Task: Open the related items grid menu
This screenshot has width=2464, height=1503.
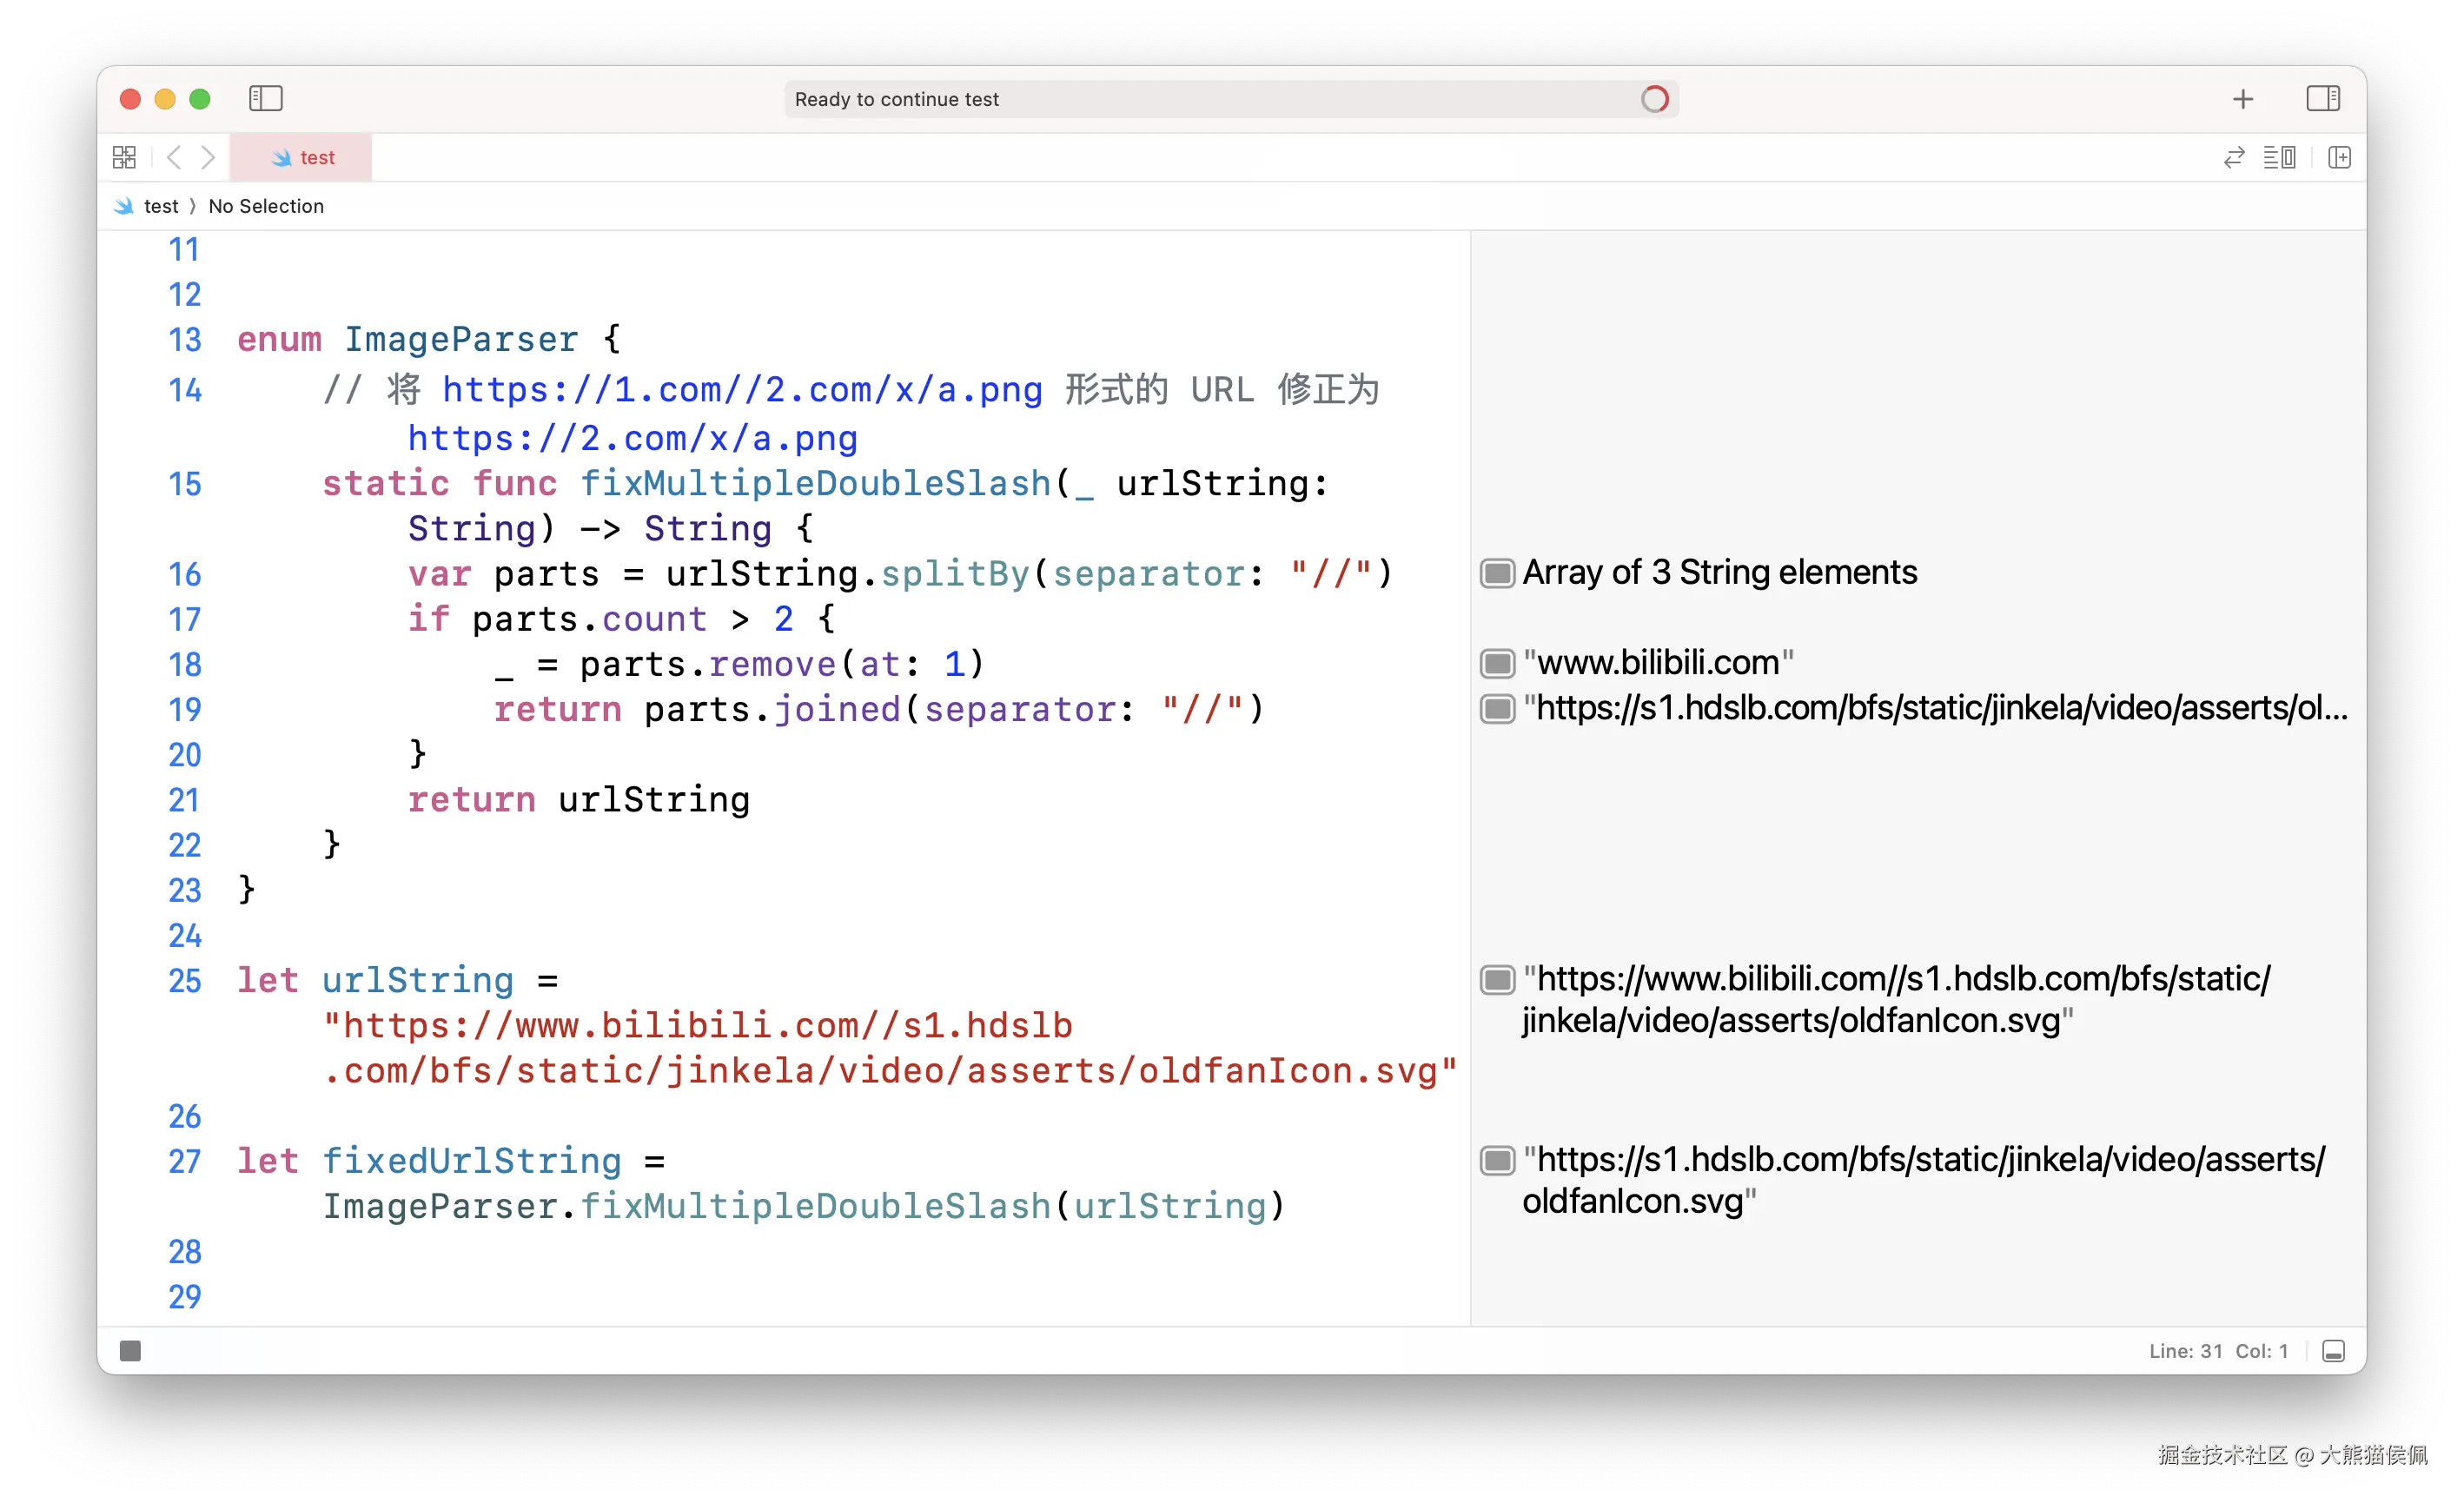Action: point(124,157)
